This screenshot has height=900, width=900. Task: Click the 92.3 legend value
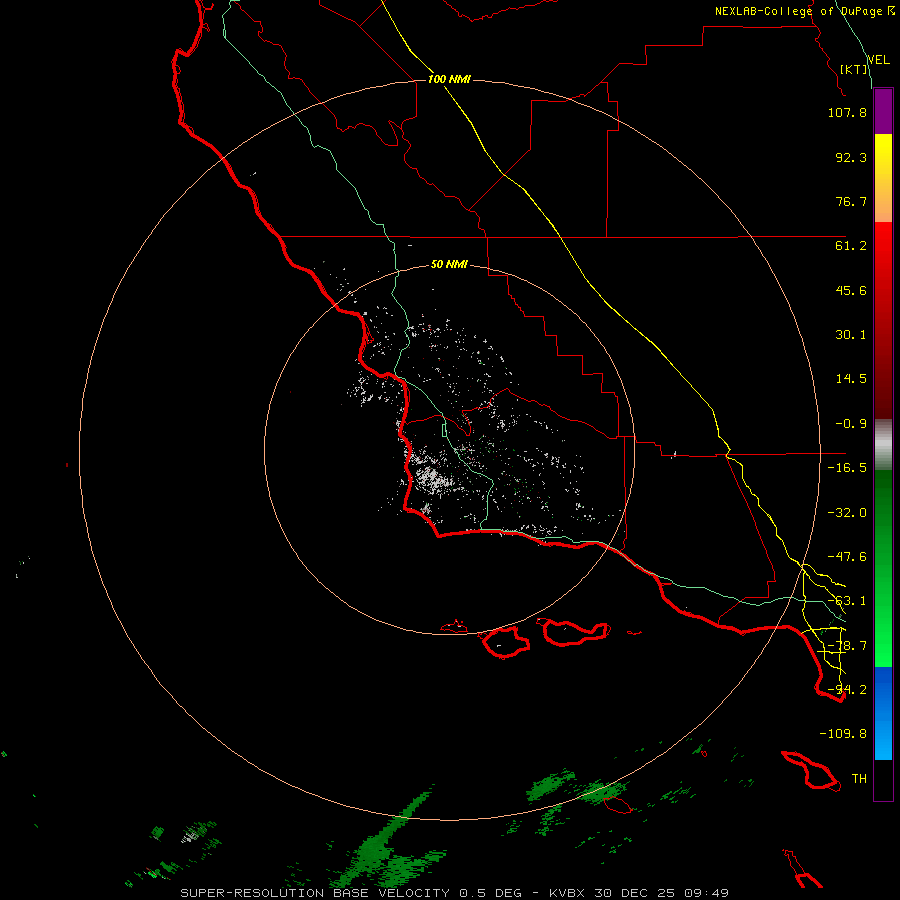851,157
